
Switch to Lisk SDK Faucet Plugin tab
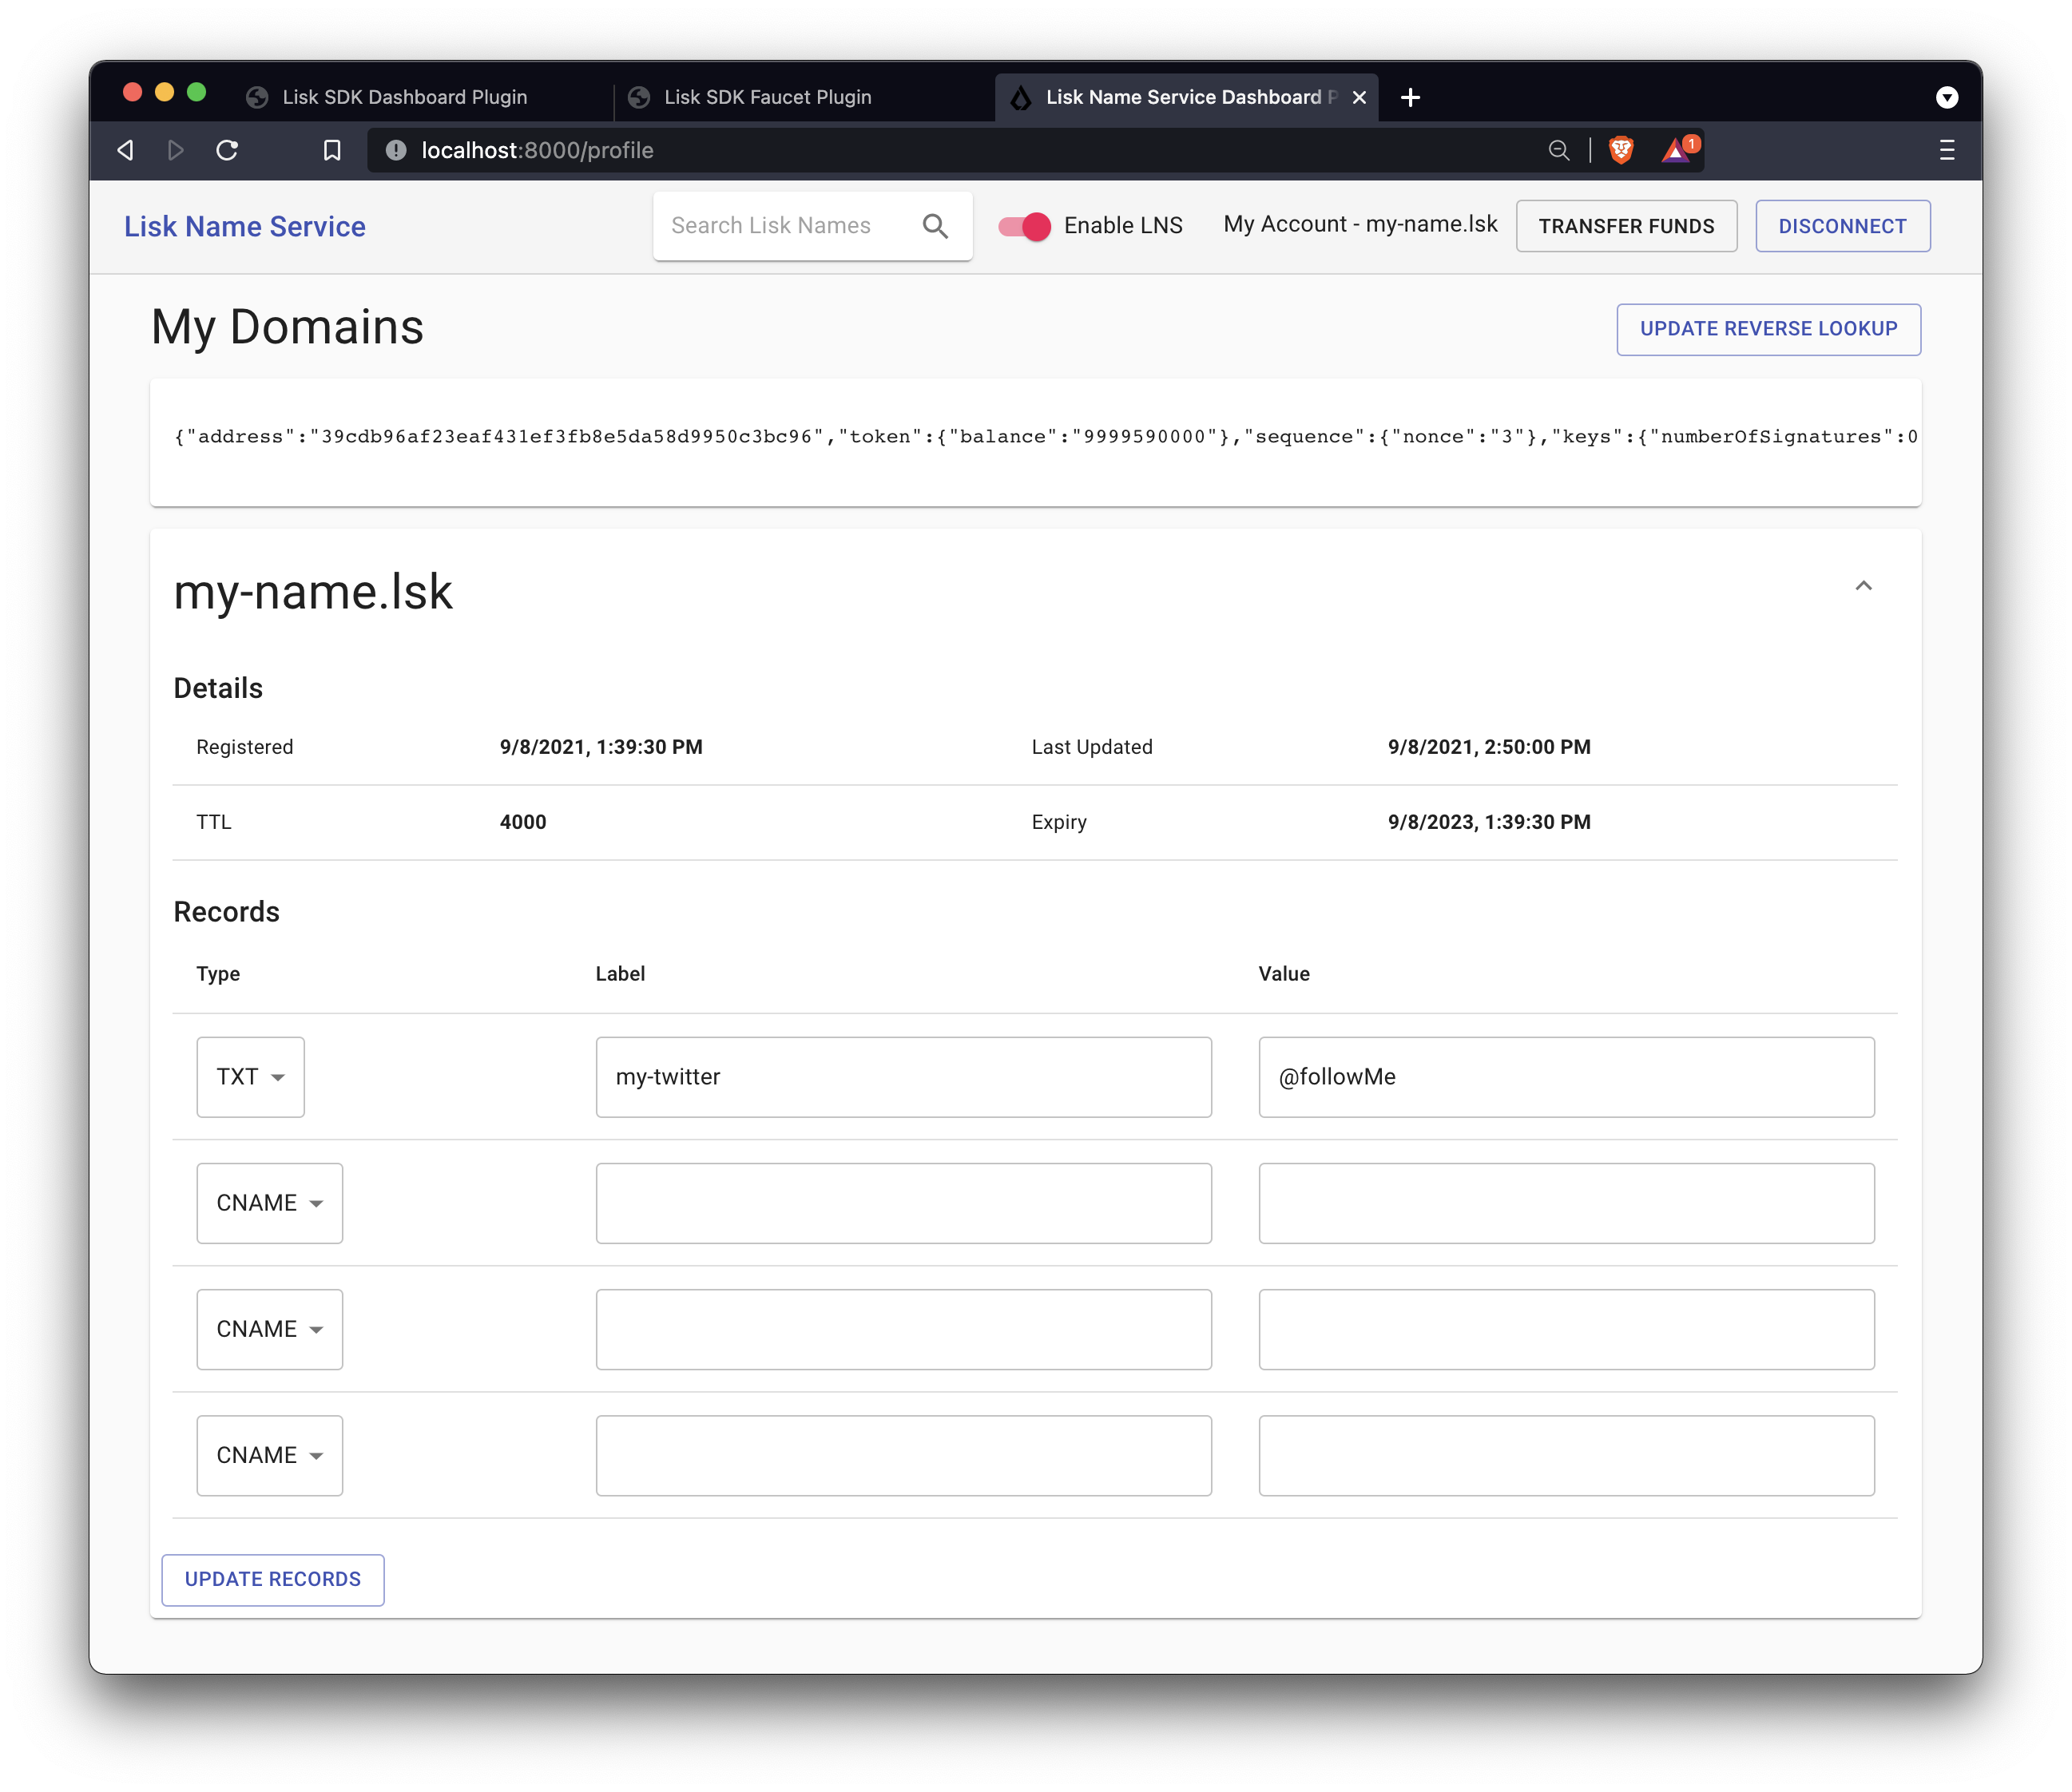(x=767, y=97)
